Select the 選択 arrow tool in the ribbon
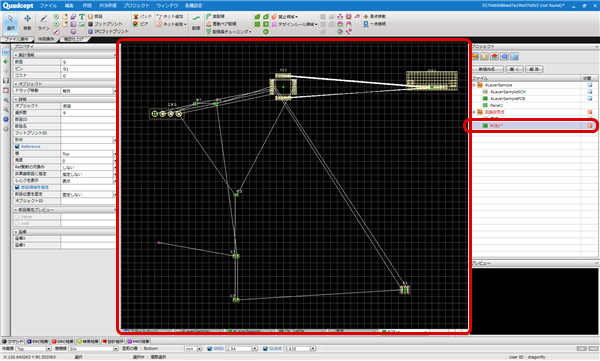The height and width of the screenshot is (361, 600). (10, 23)
